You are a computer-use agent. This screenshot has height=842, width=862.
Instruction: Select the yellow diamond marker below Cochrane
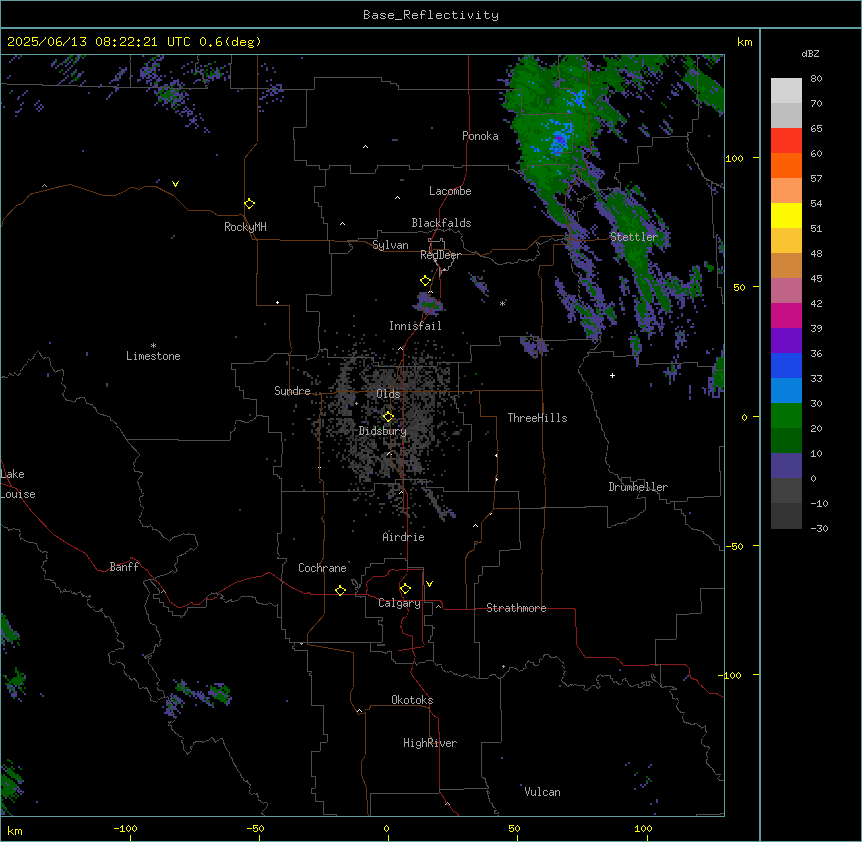pos(340,590)
